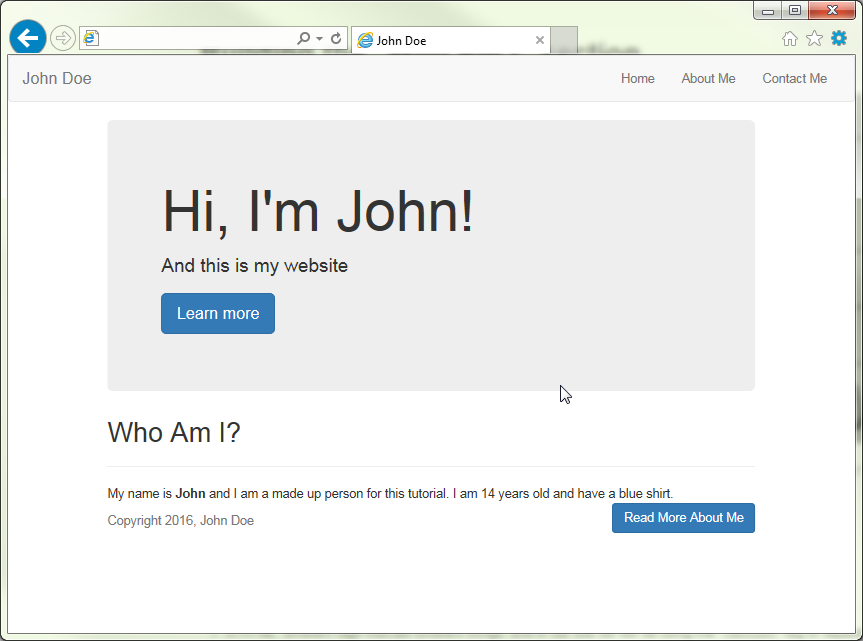The width and height of the screenshot is (863, 641).
Task: Refresh the page with the reload icon
Action: tap(336, 39)
